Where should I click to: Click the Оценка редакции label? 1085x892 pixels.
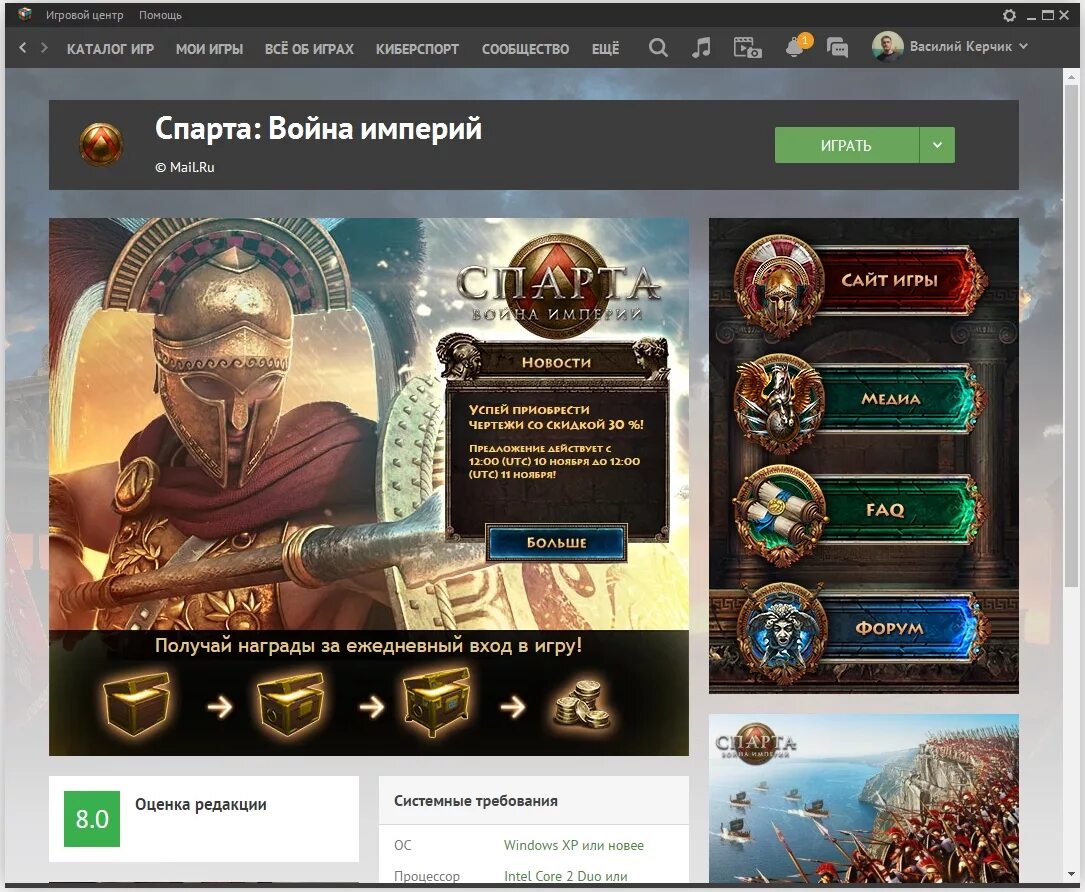201,804
